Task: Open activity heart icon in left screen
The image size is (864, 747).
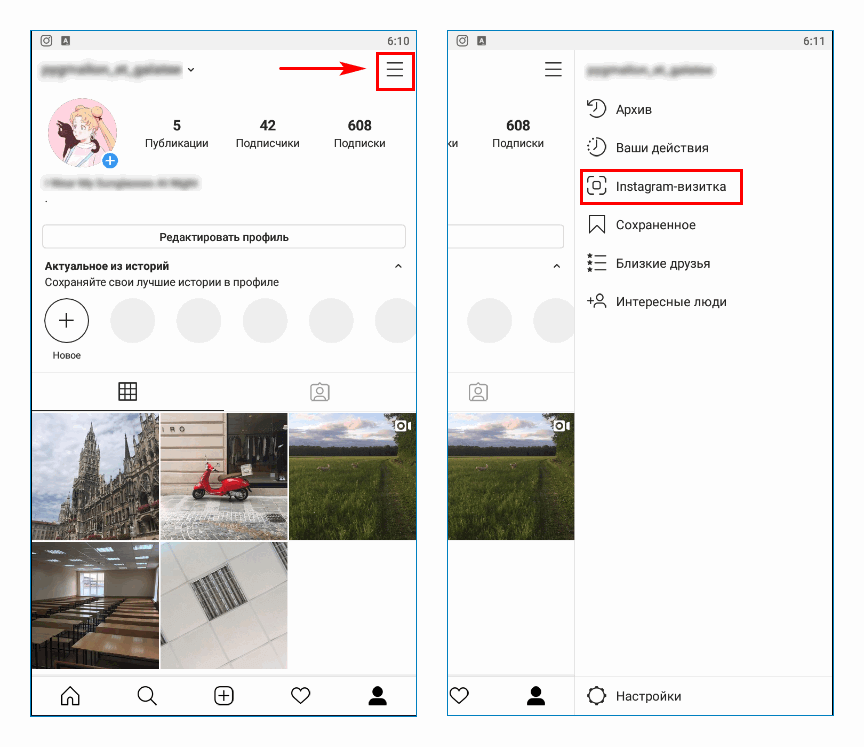Action: click(301, 696)
